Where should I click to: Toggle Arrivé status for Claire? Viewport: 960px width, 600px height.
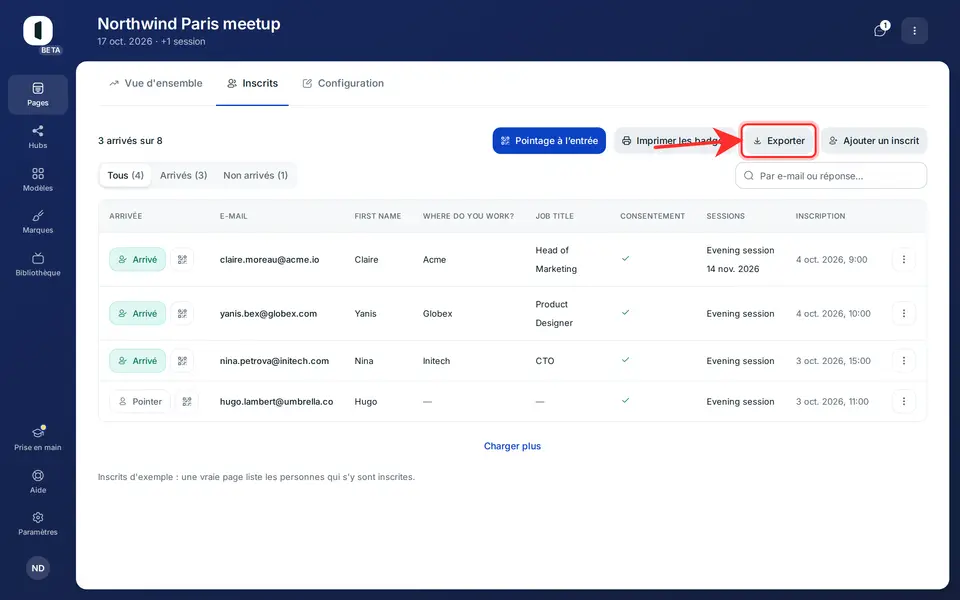[x=138, y=260]
